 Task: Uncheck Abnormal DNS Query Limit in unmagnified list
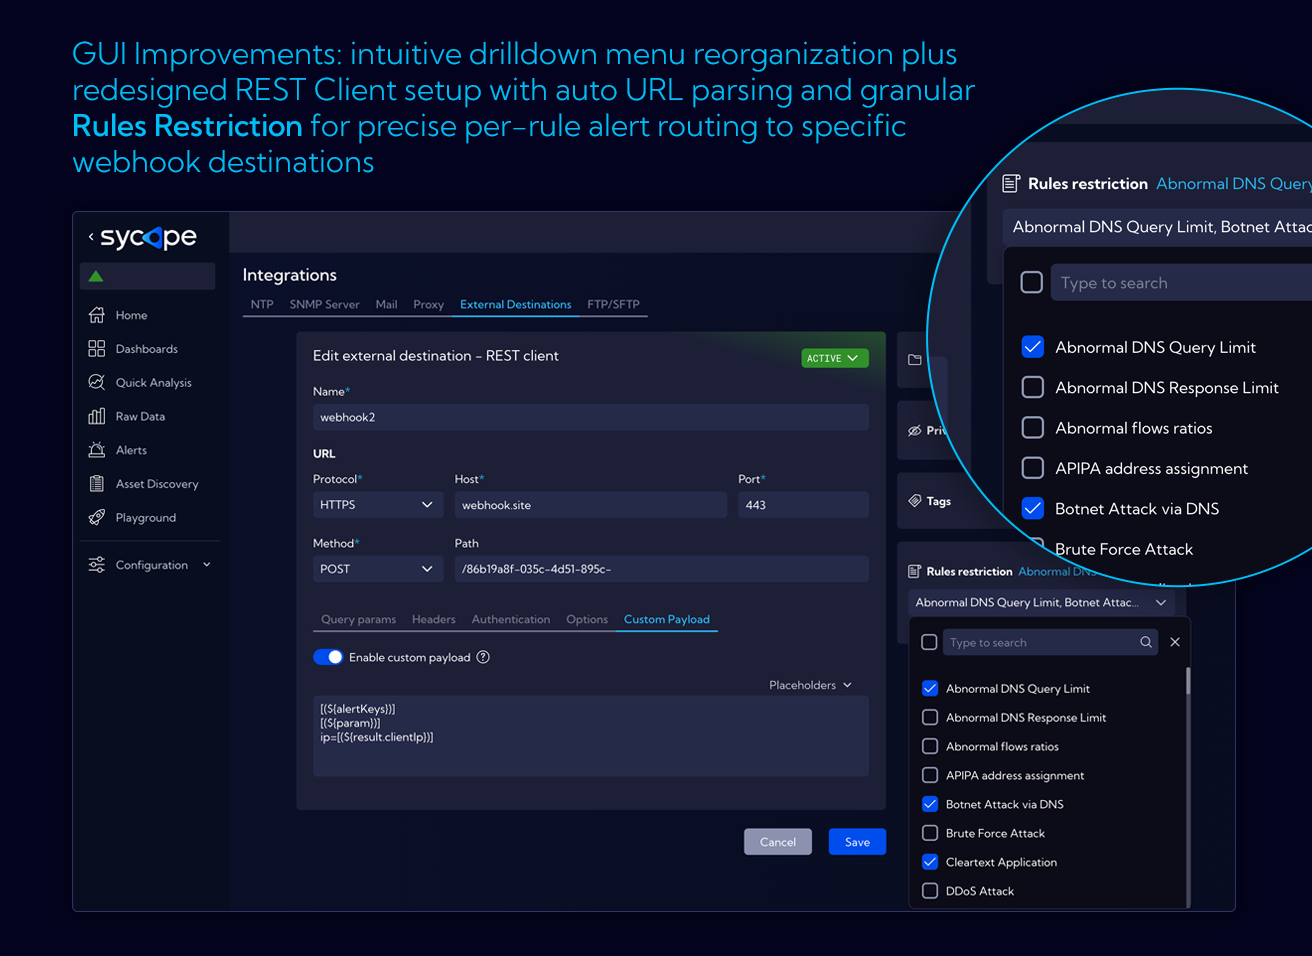930,688
